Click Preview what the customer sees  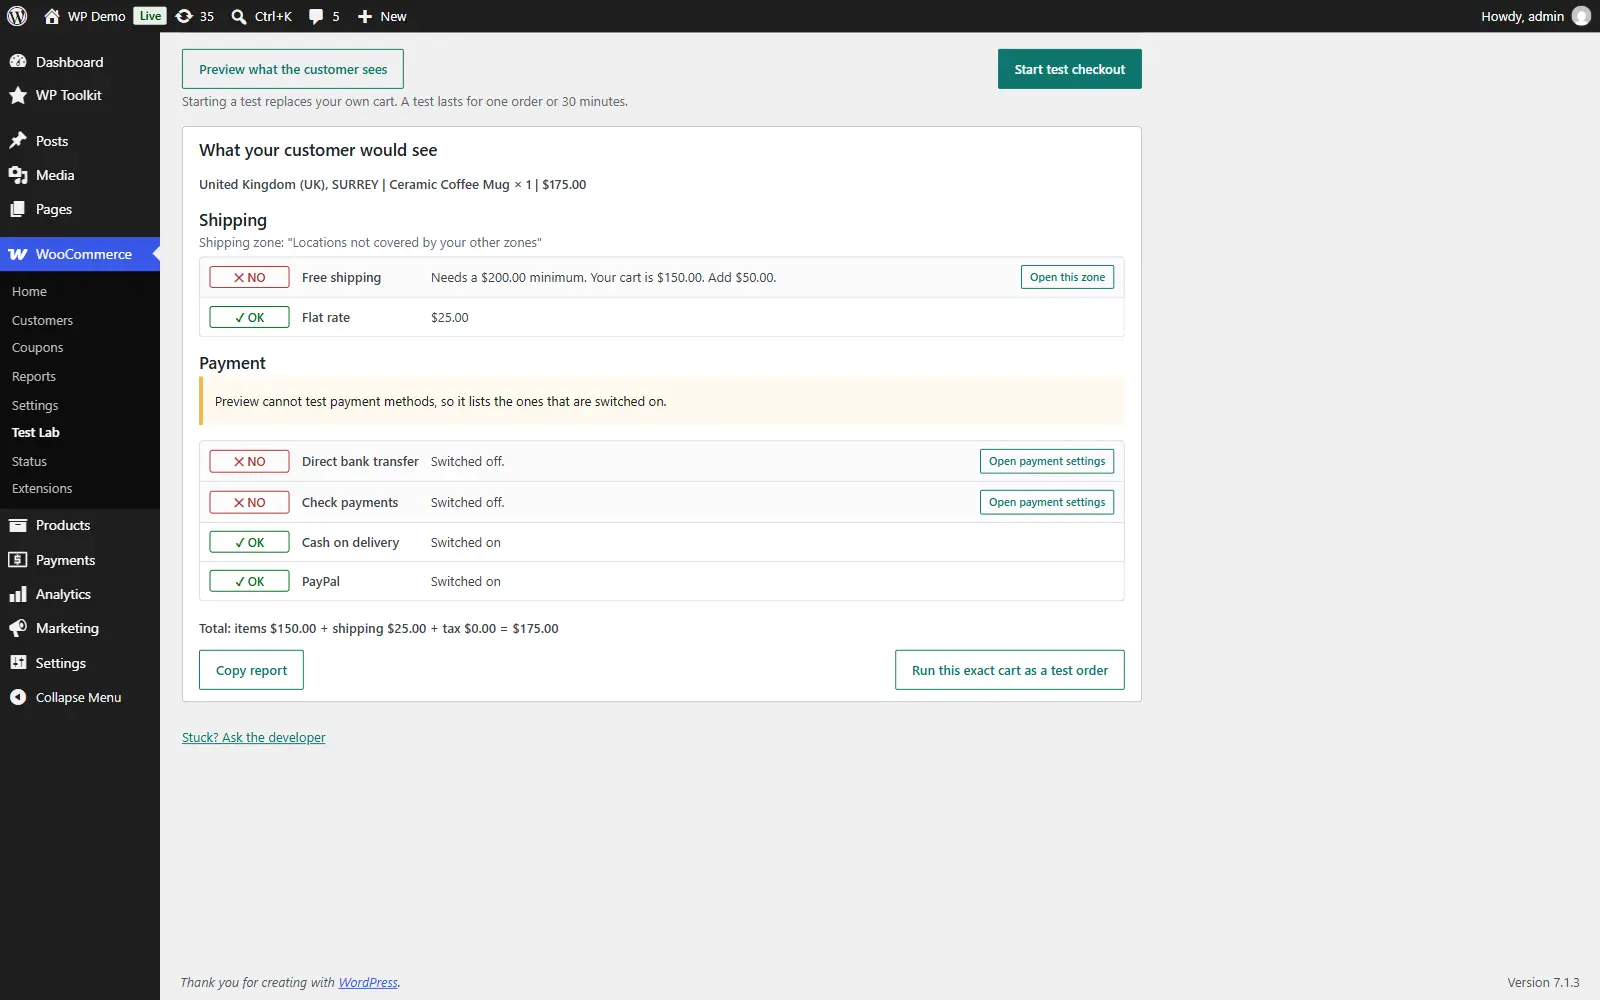293,69
